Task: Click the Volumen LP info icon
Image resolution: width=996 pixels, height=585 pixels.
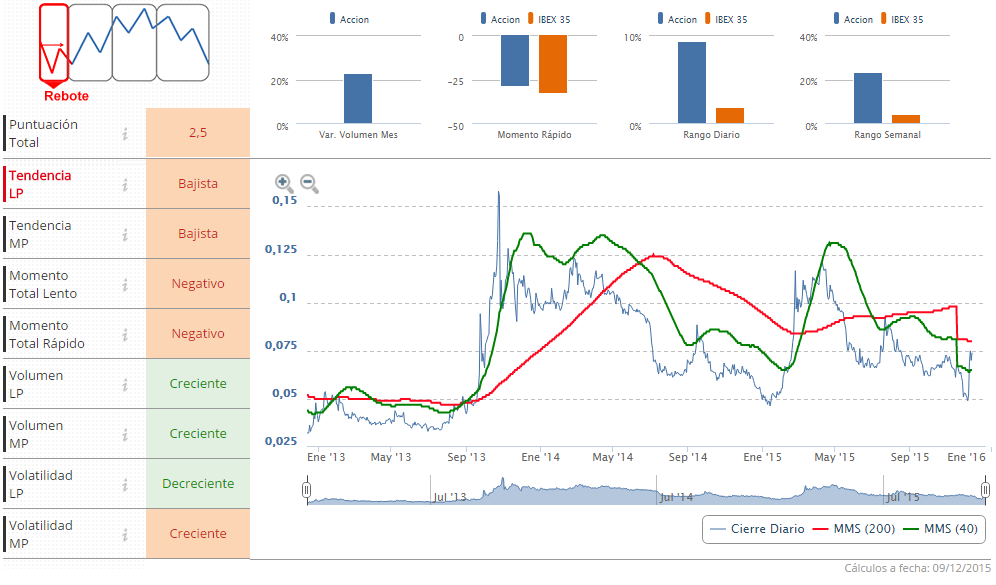Action: pos(125,384)
